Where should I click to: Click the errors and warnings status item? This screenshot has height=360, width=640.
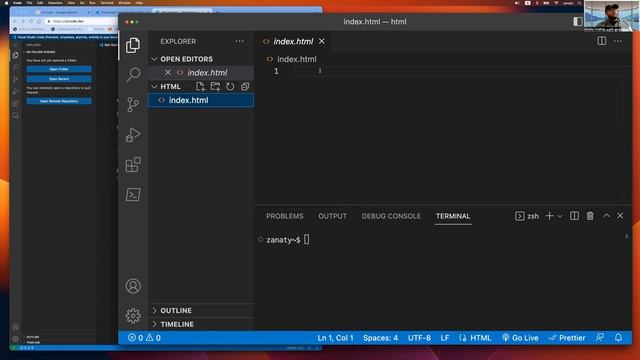point(144,338)
